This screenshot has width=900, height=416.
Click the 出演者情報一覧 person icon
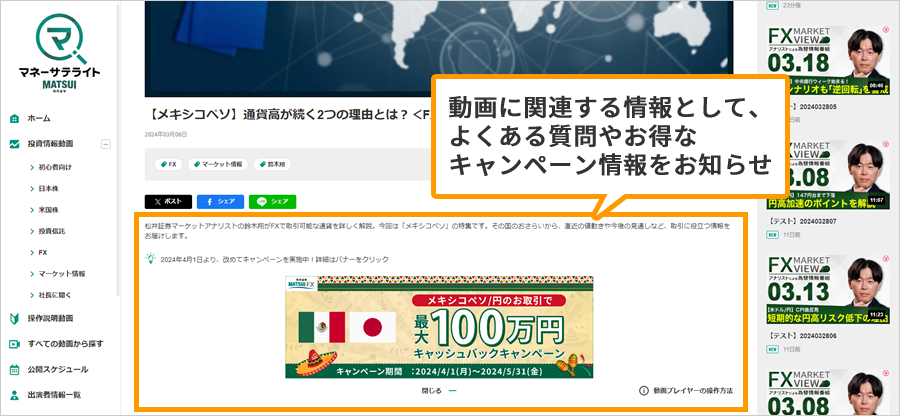click(14, 395)
